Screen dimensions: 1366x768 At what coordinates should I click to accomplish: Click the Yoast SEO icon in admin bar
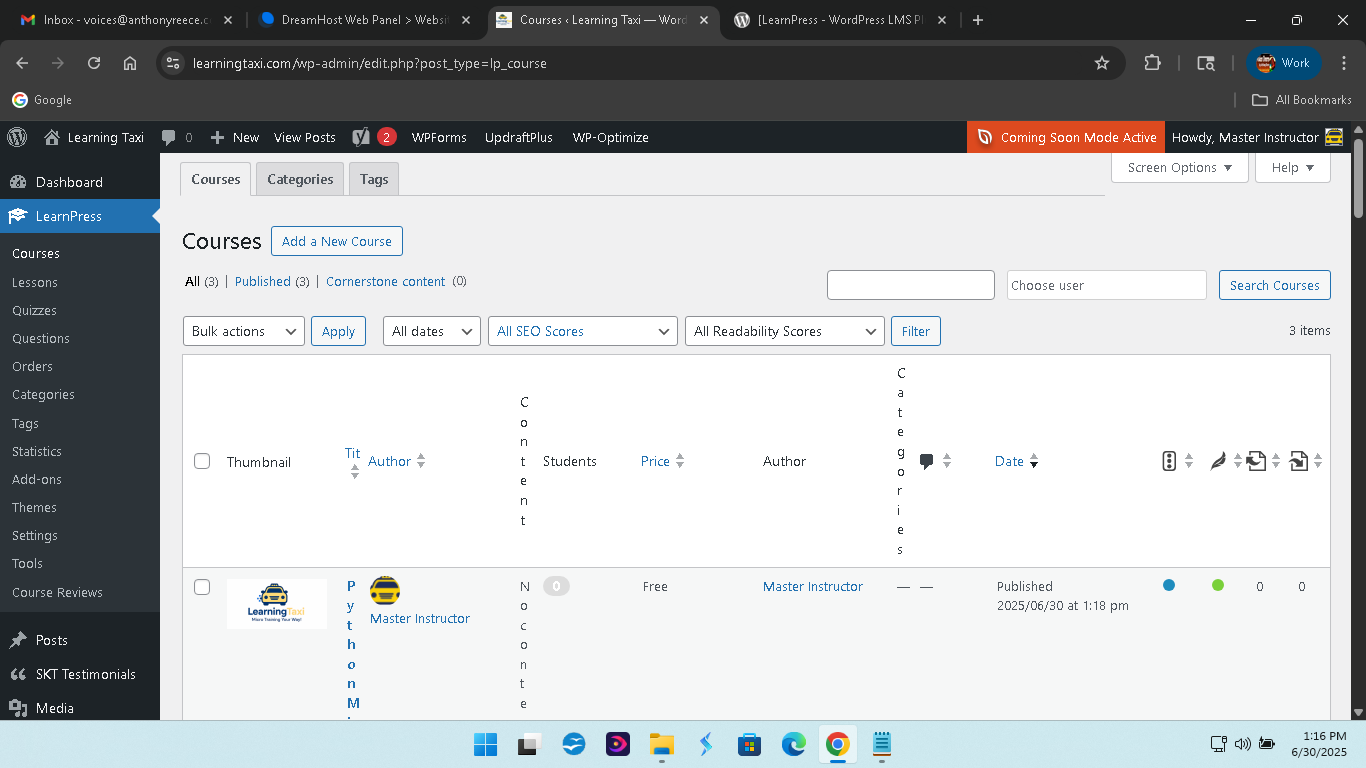[360, 137]
